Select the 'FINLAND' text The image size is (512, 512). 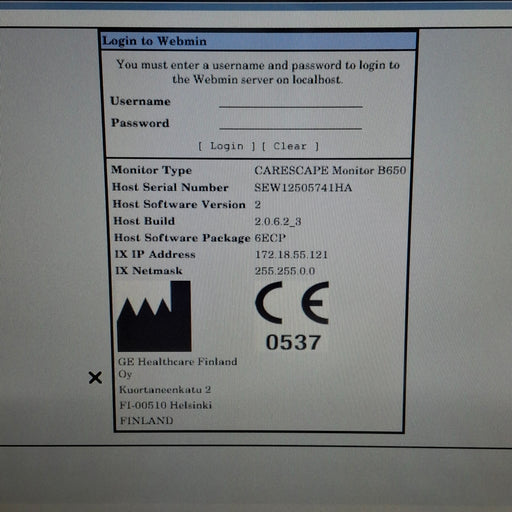(x=146, y=420)
